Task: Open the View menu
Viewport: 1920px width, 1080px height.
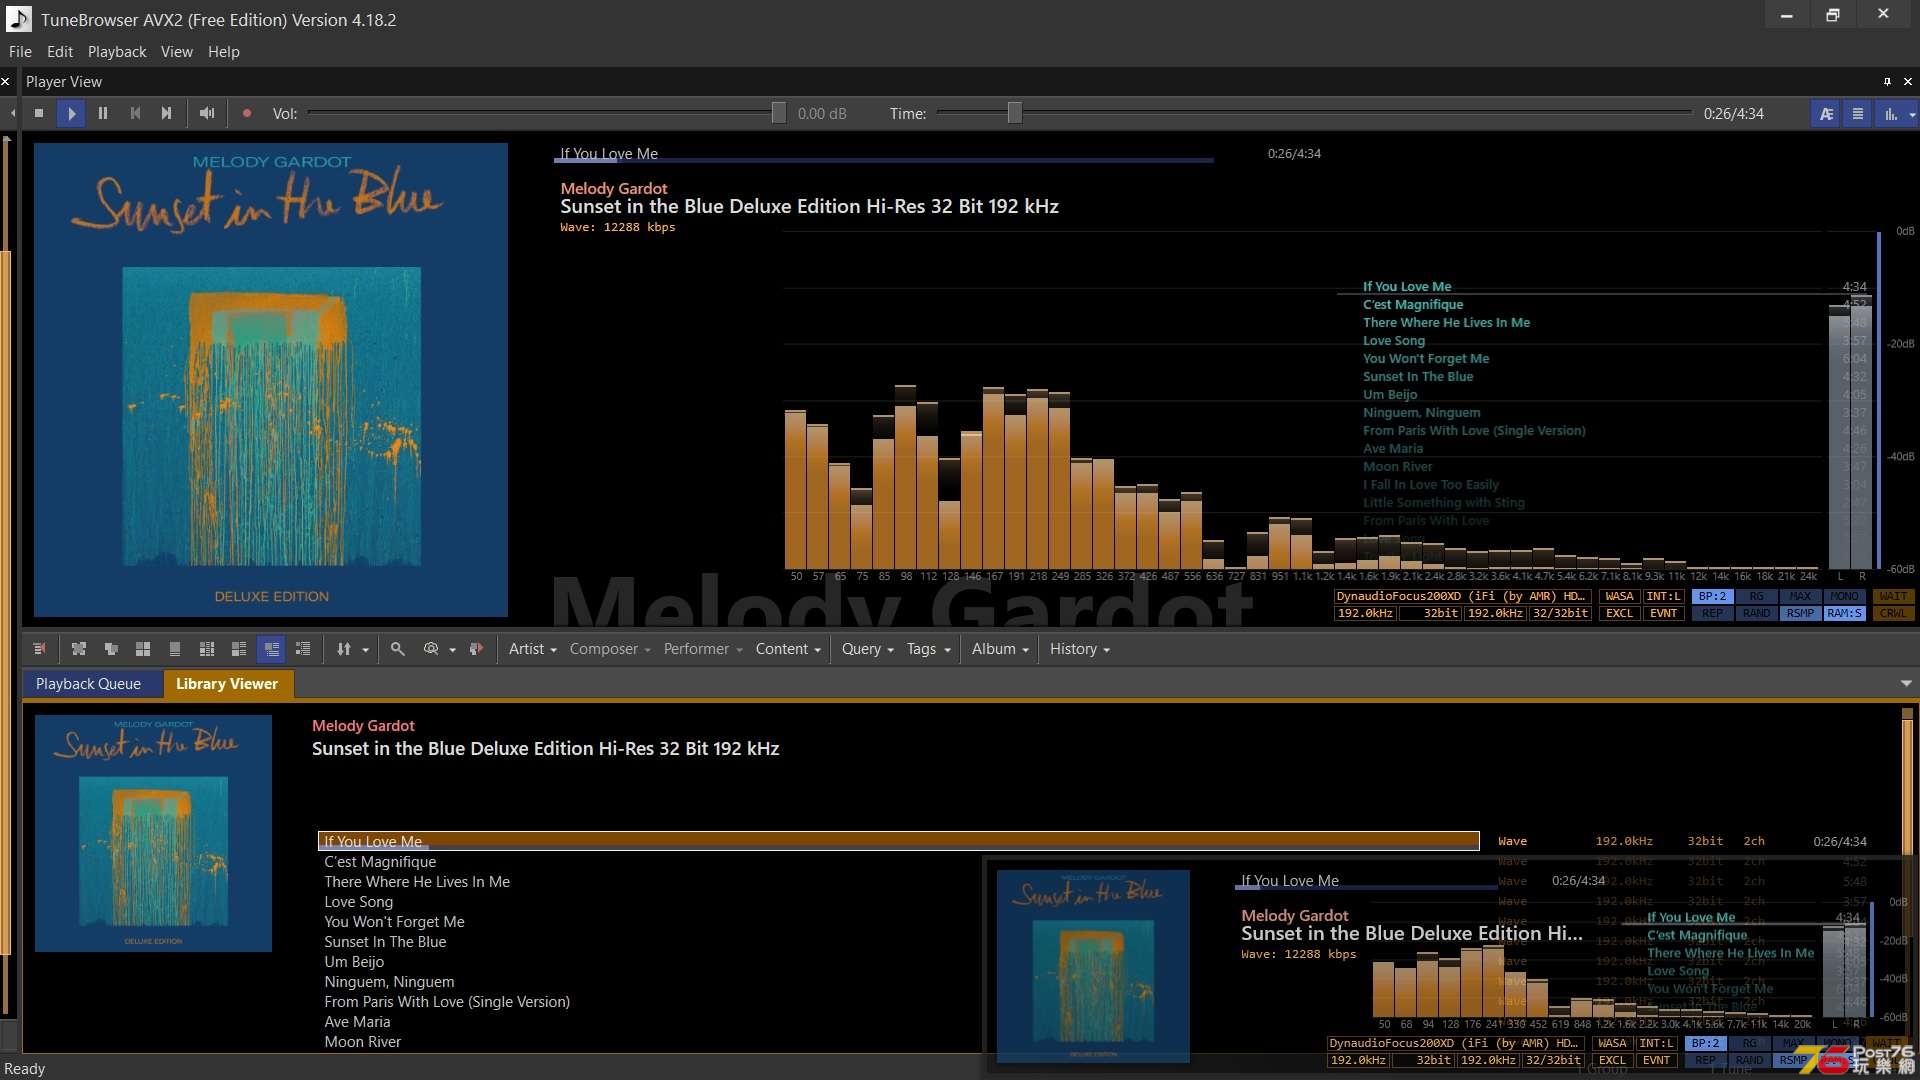Action: 177,52
